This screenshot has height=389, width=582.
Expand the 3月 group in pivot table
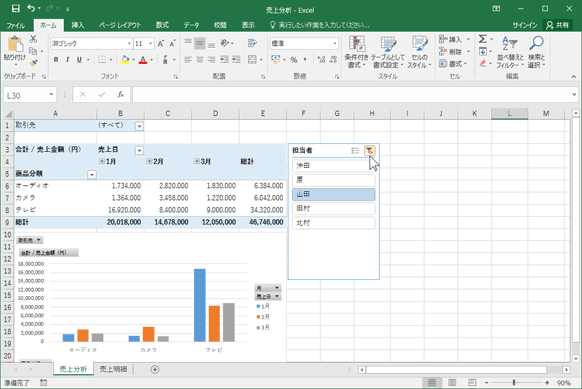pos(197,161)
